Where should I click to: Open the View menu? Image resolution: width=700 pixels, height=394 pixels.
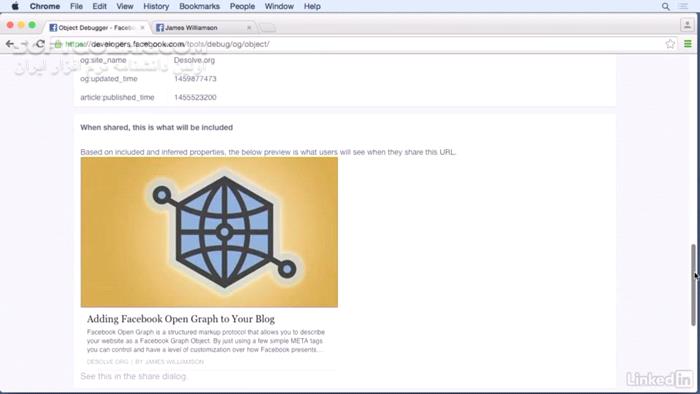coord(125,6)
